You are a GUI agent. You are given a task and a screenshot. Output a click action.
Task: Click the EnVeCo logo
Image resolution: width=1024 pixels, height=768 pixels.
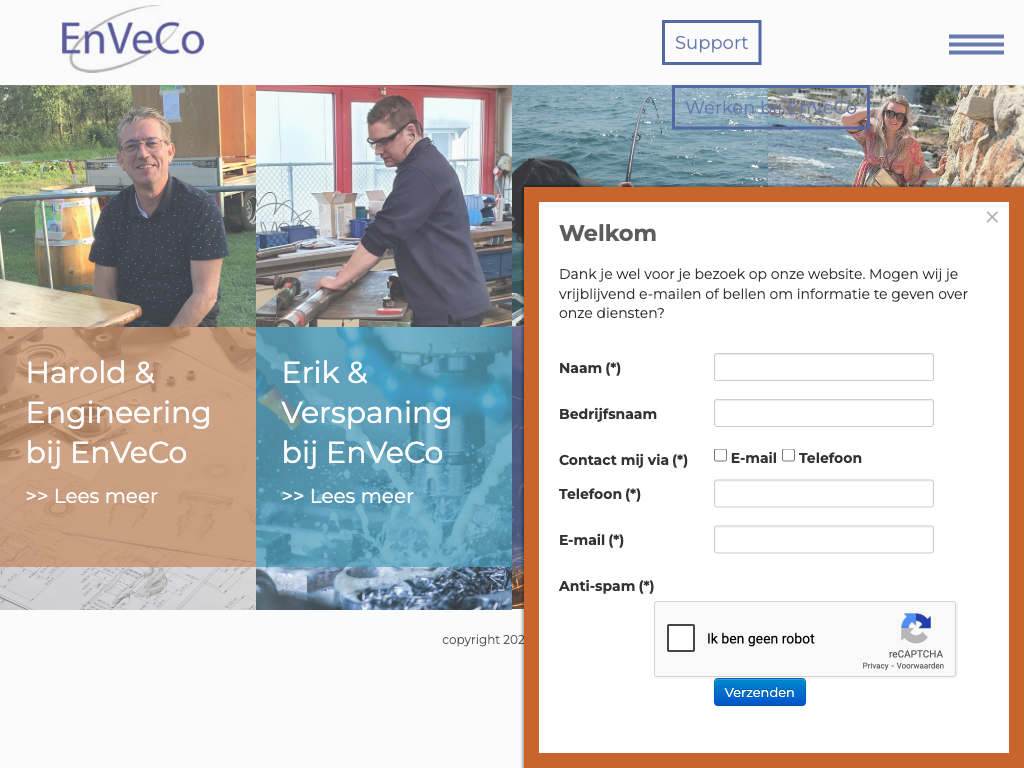click(133, 39)
